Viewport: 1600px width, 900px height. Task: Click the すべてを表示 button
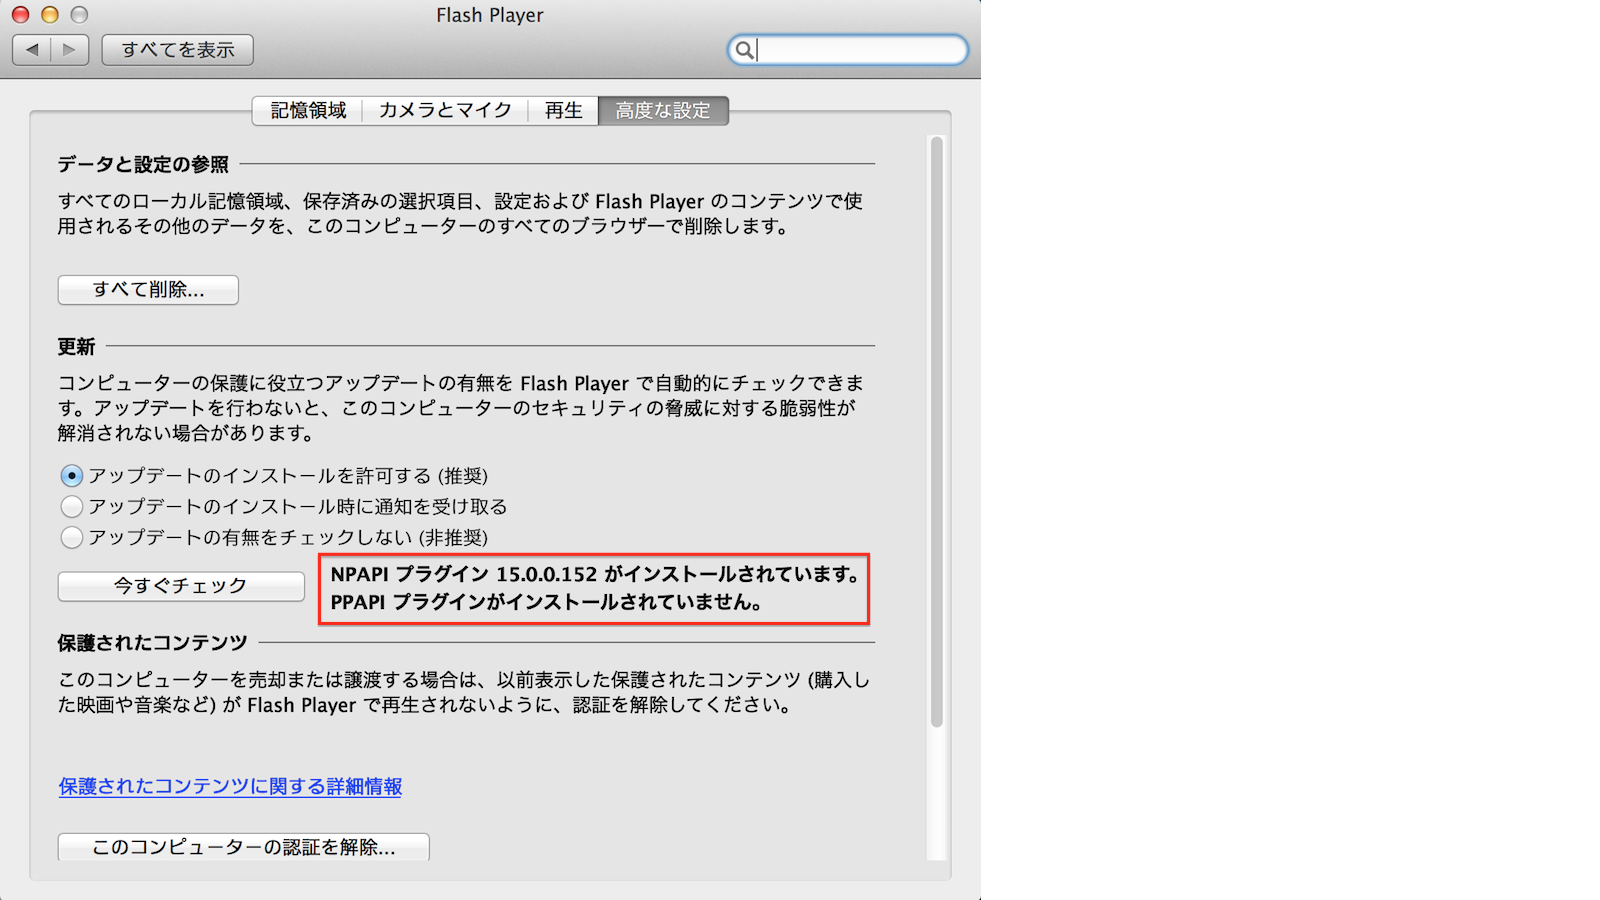(x=178, y=49)
